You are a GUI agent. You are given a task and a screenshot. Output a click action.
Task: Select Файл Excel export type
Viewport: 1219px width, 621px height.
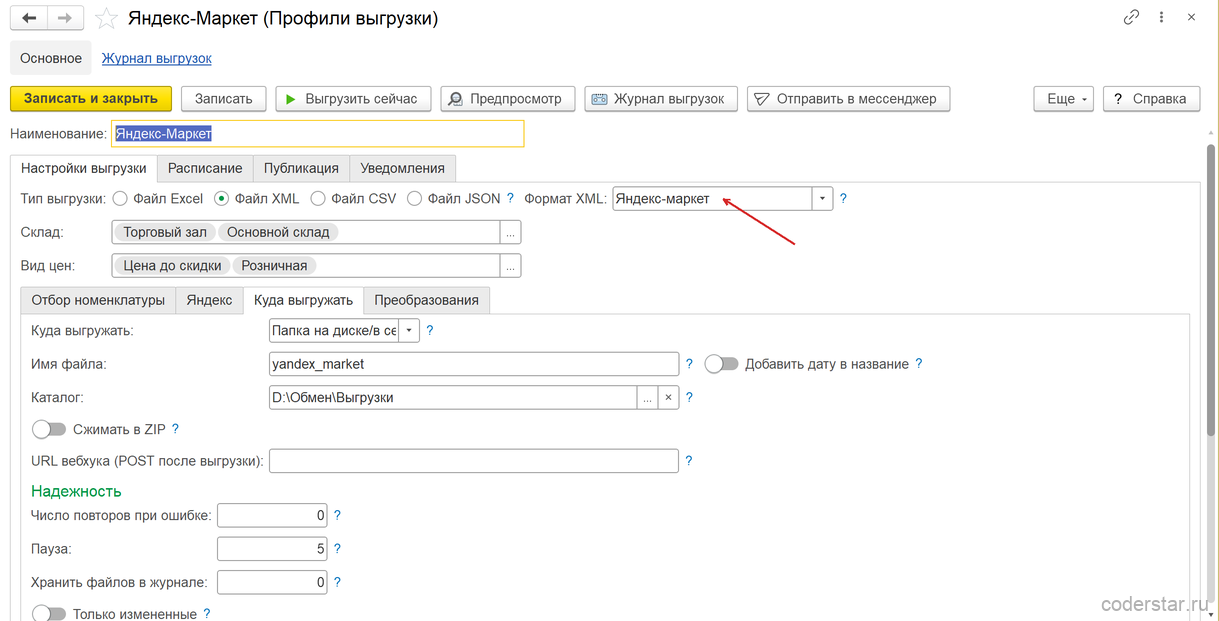click(120, 198)
